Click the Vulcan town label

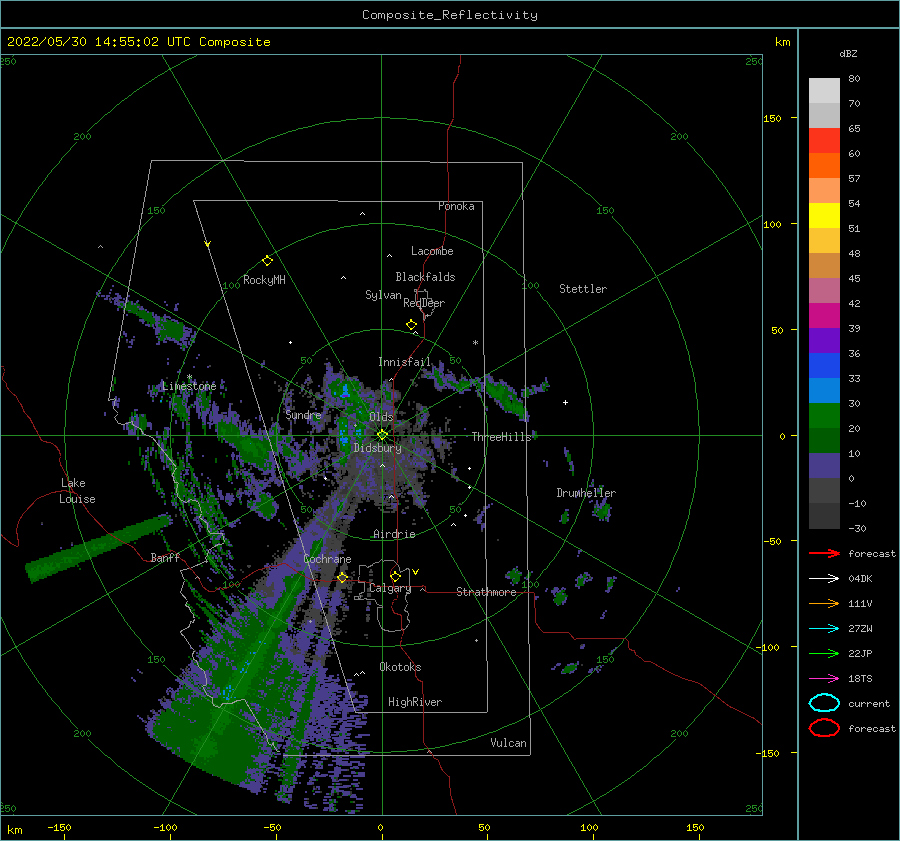[x=509, y=743]
